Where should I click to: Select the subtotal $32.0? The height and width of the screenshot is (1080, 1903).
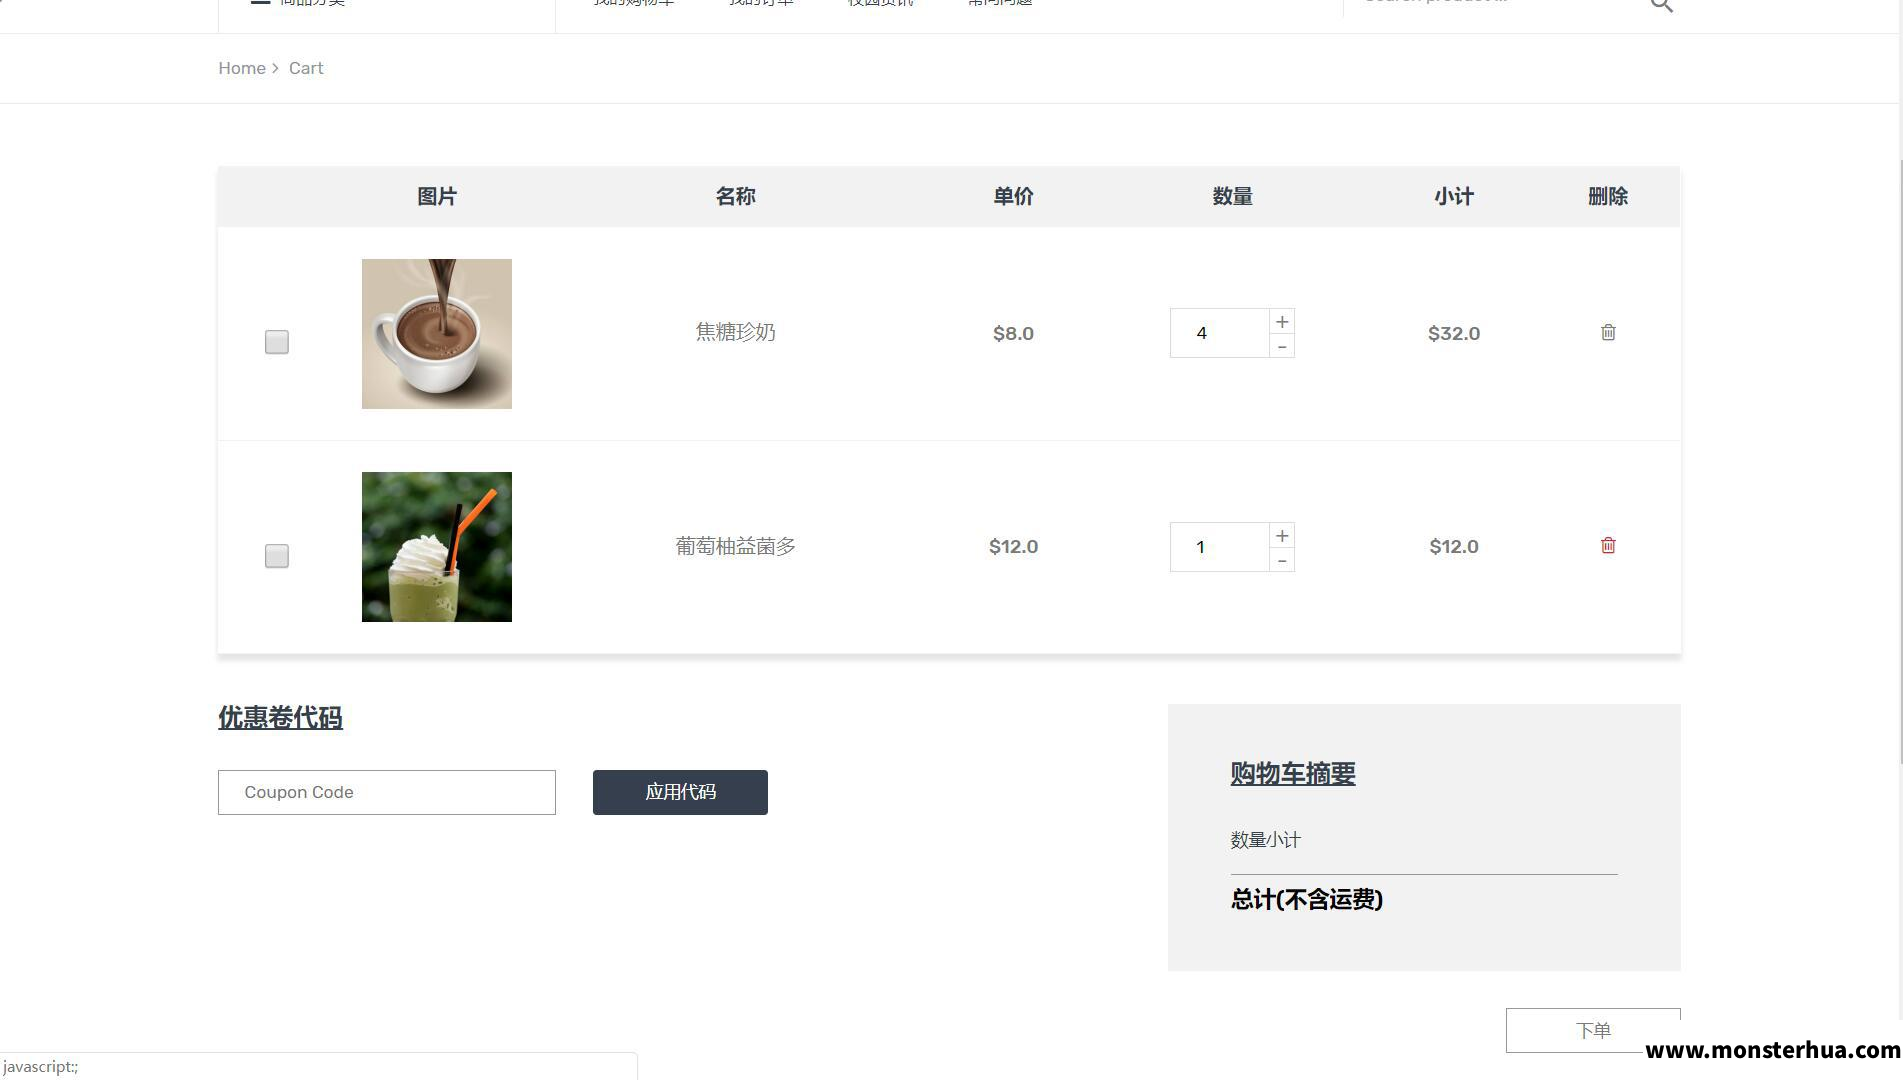point(1454,333)
